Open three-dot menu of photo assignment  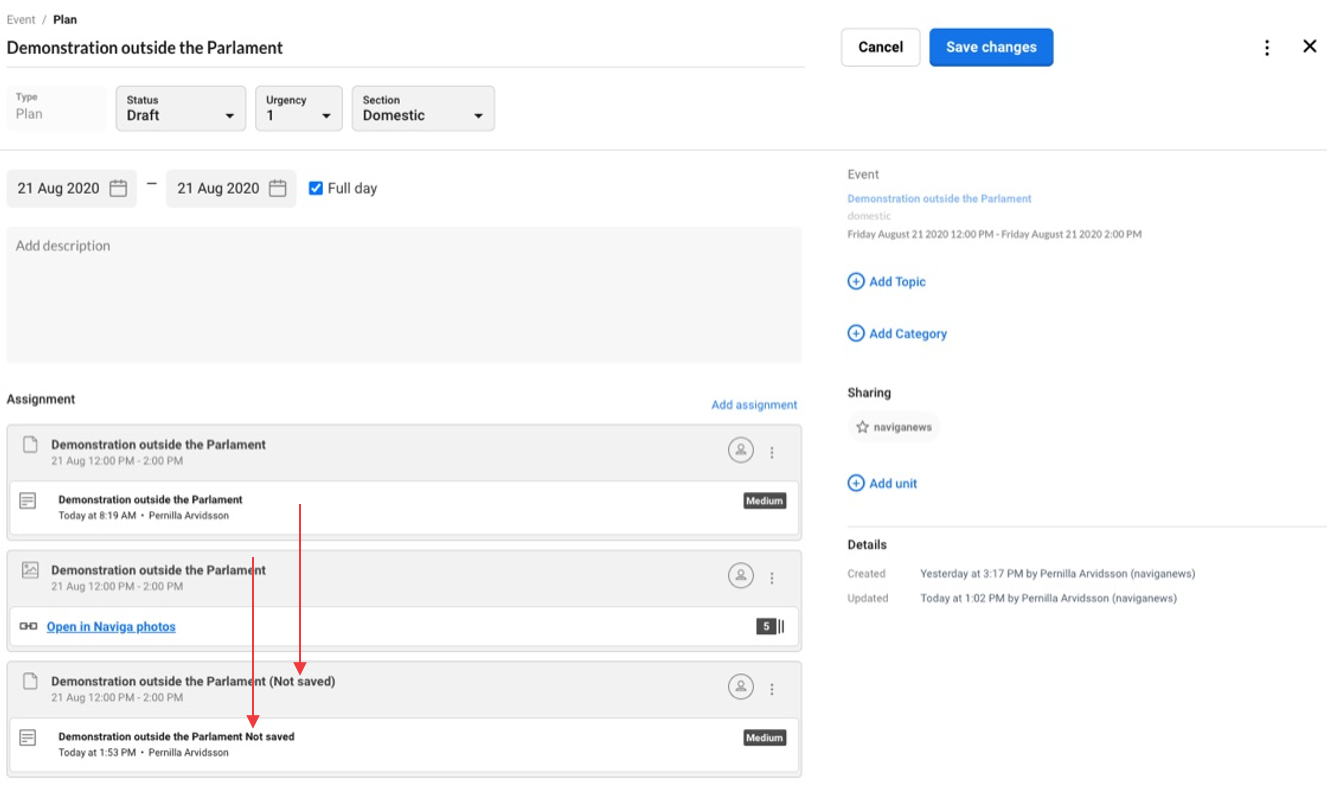click(772, 578)
